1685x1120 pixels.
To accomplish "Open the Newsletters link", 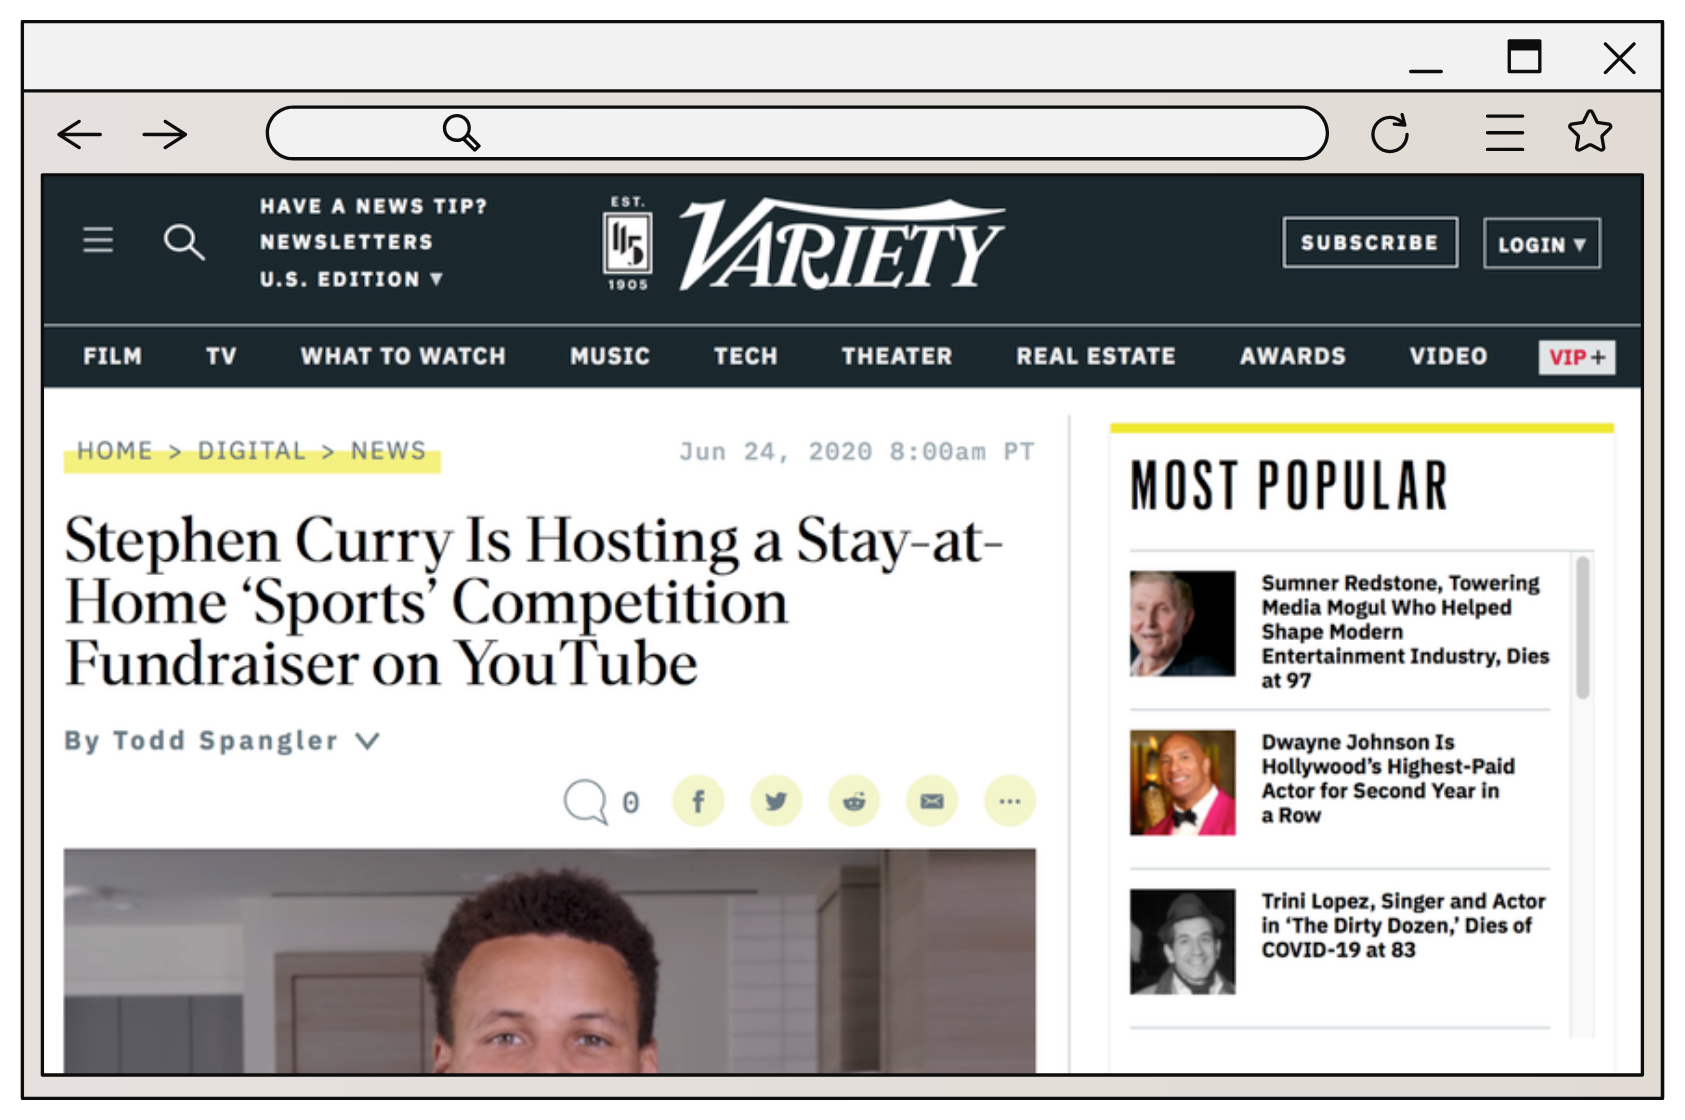I will 346,242.
